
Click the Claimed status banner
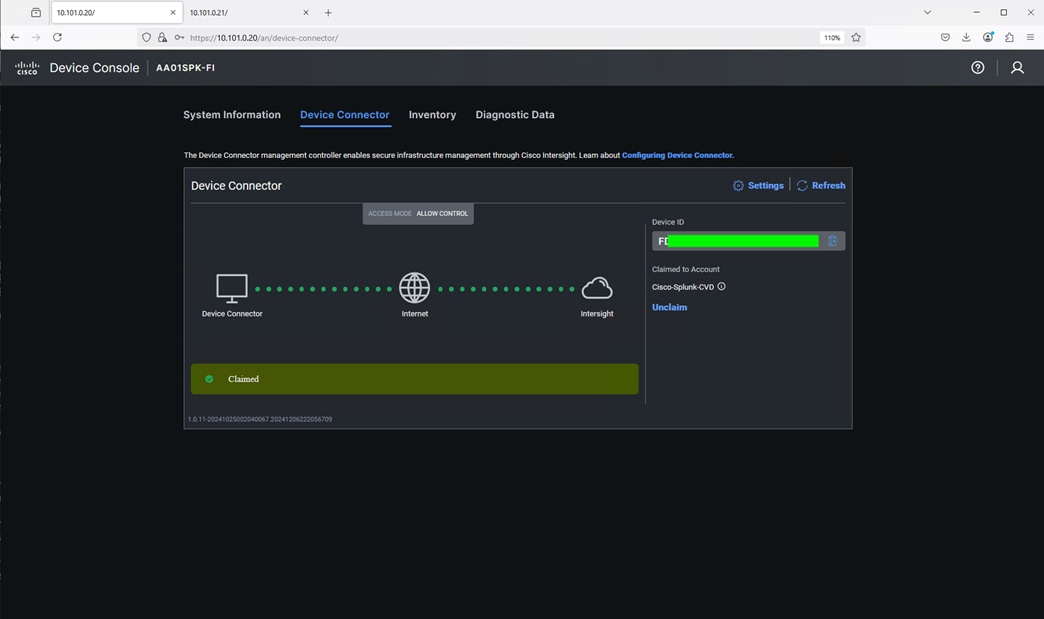click(x=414, y=379)
